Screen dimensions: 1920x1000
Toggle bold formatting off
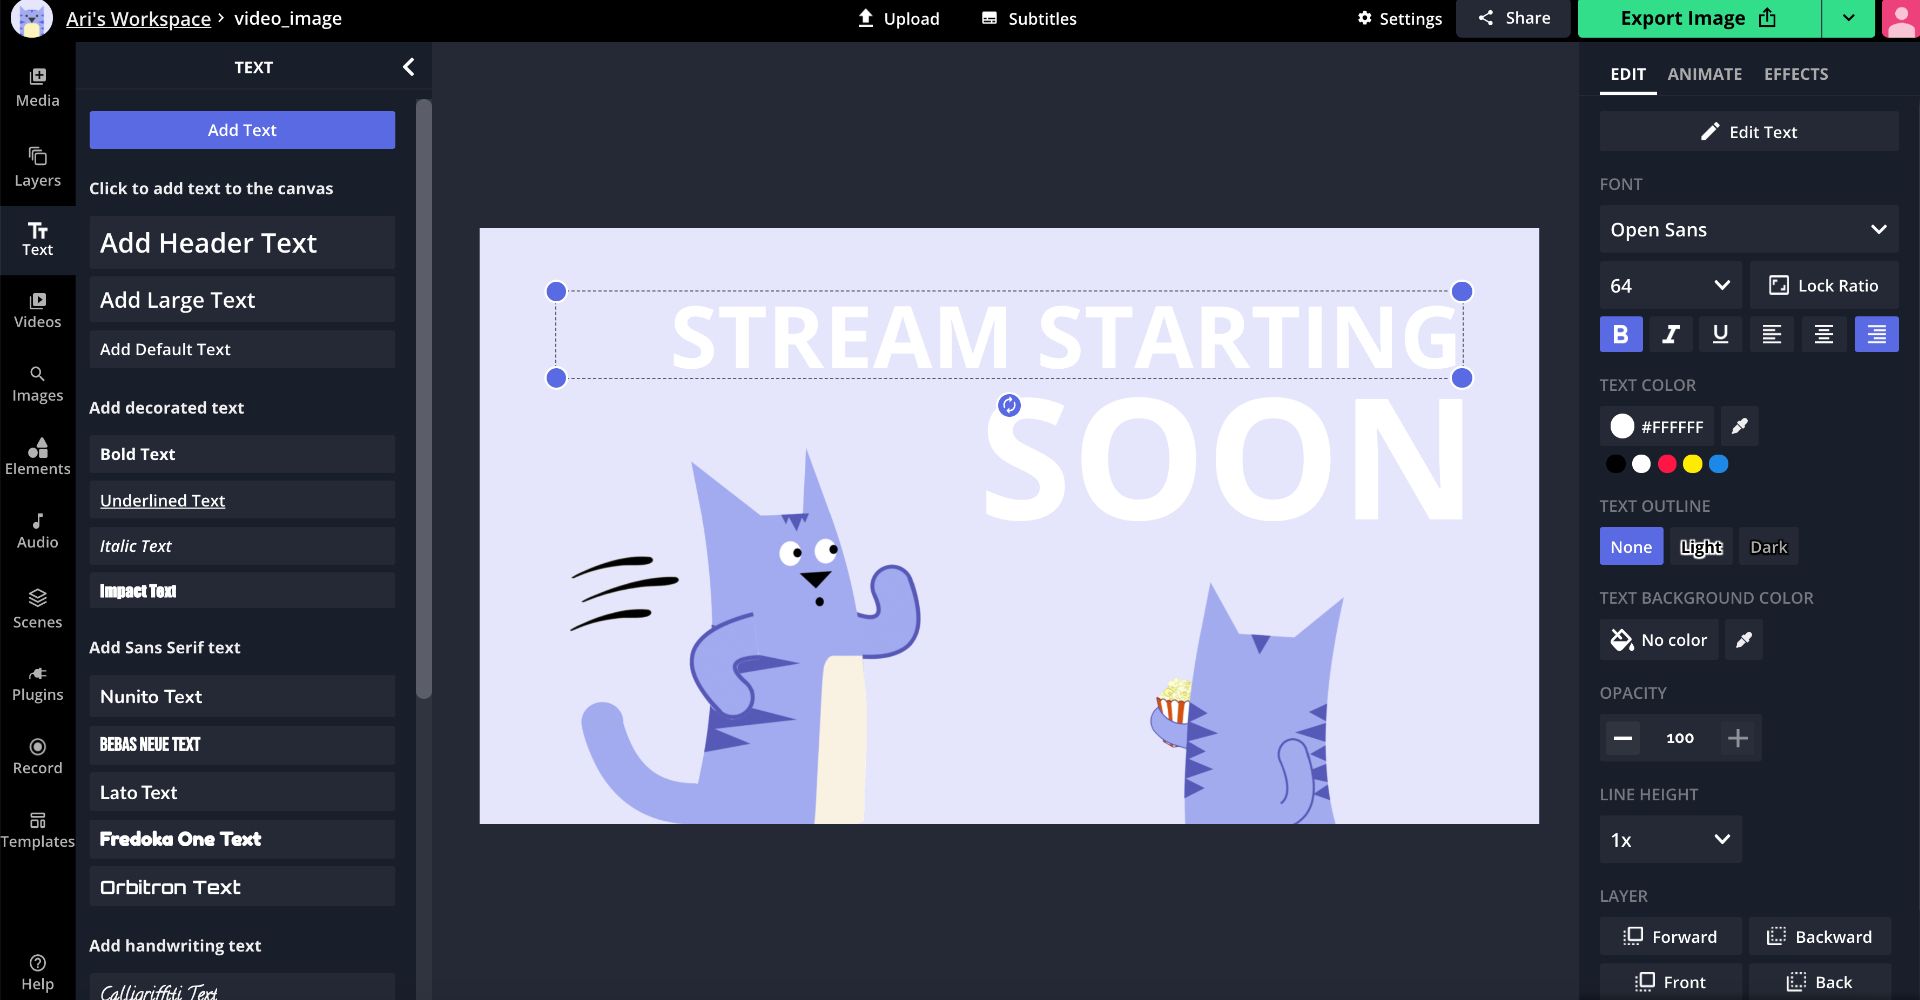point(1620,335)
